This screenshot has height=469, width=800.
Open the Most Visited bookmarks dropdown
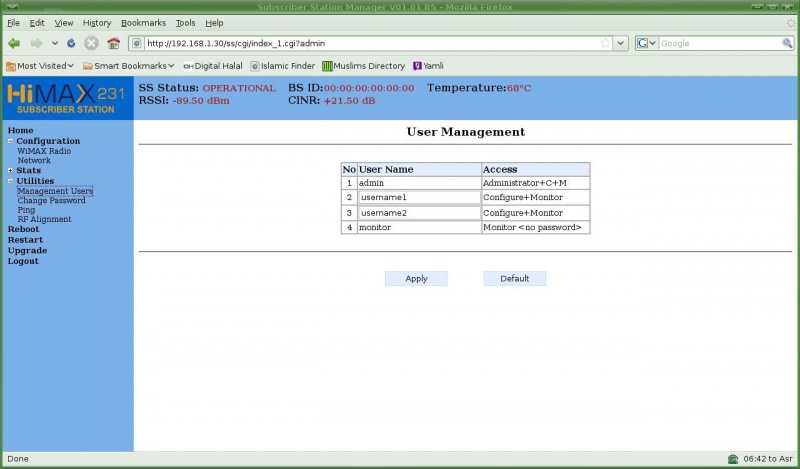40,66
